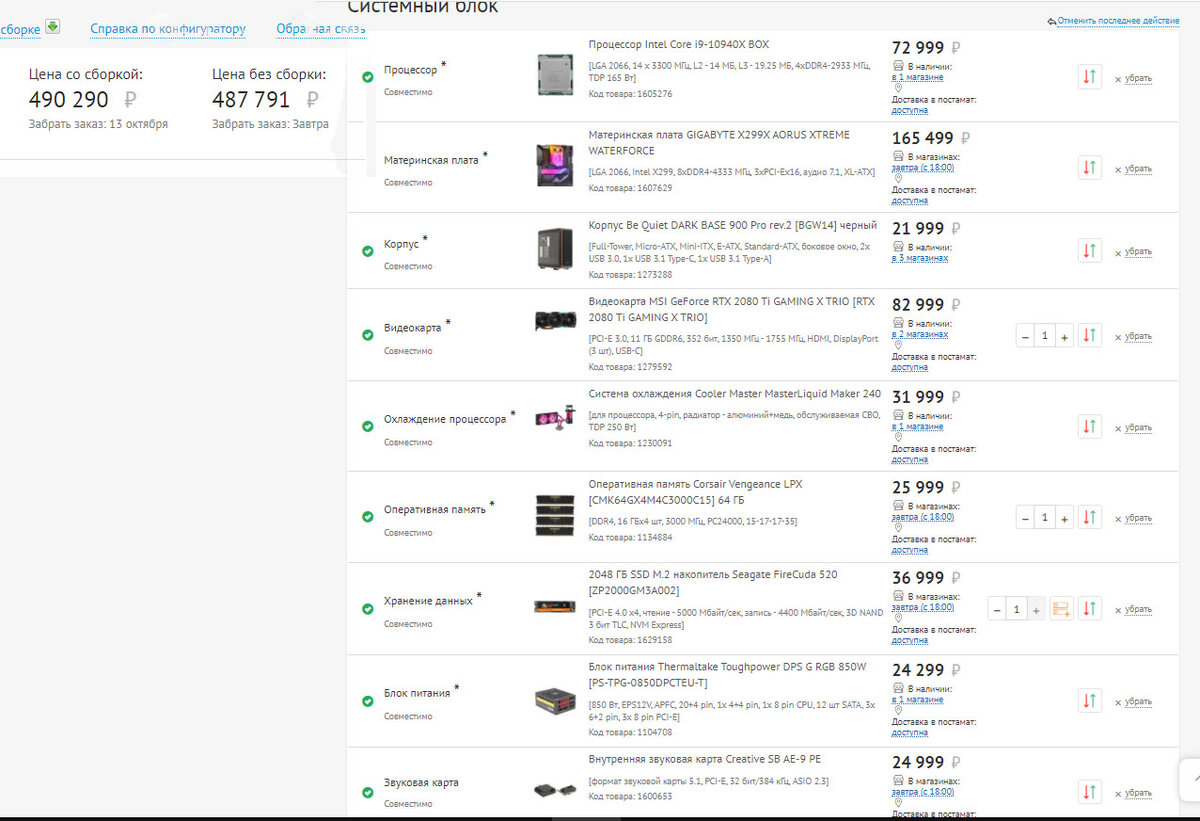Viewport: 1200px width, 821px height.
Task: Click the green compatibility checkmark next to Хранение данных
Action: tap(367, 607)
